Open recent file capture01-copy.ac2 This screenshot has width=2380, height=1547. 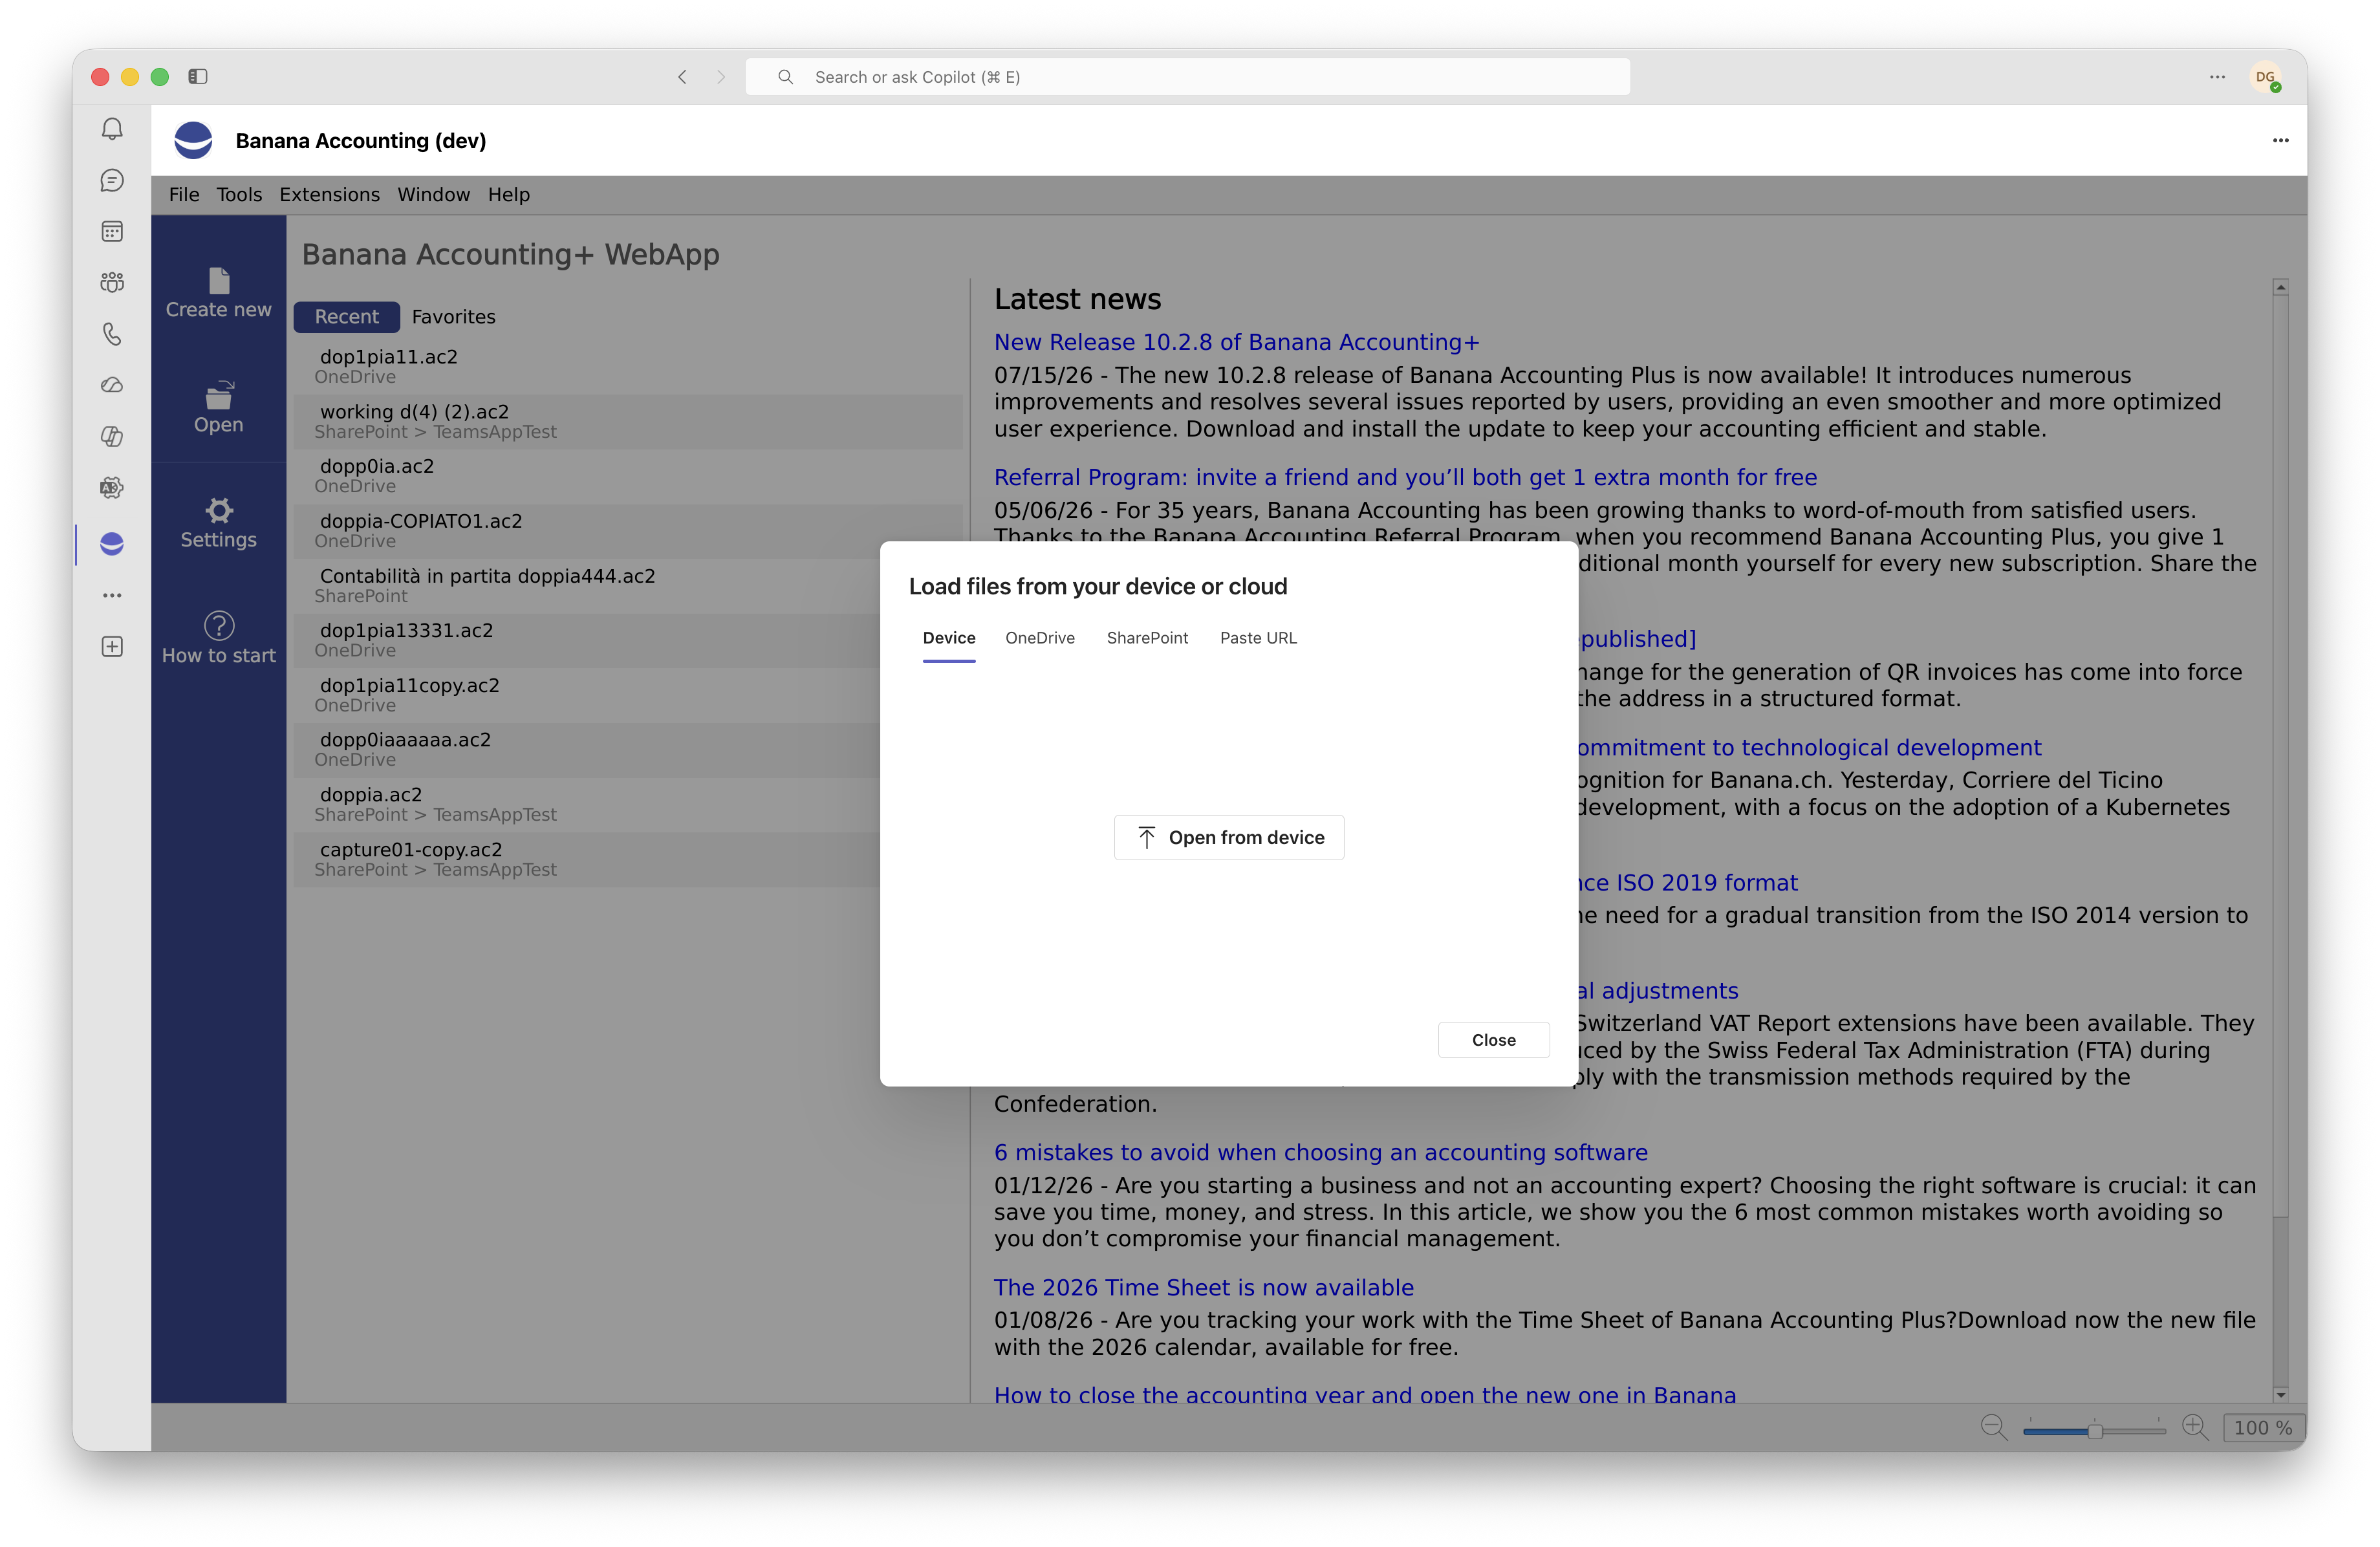587,859
